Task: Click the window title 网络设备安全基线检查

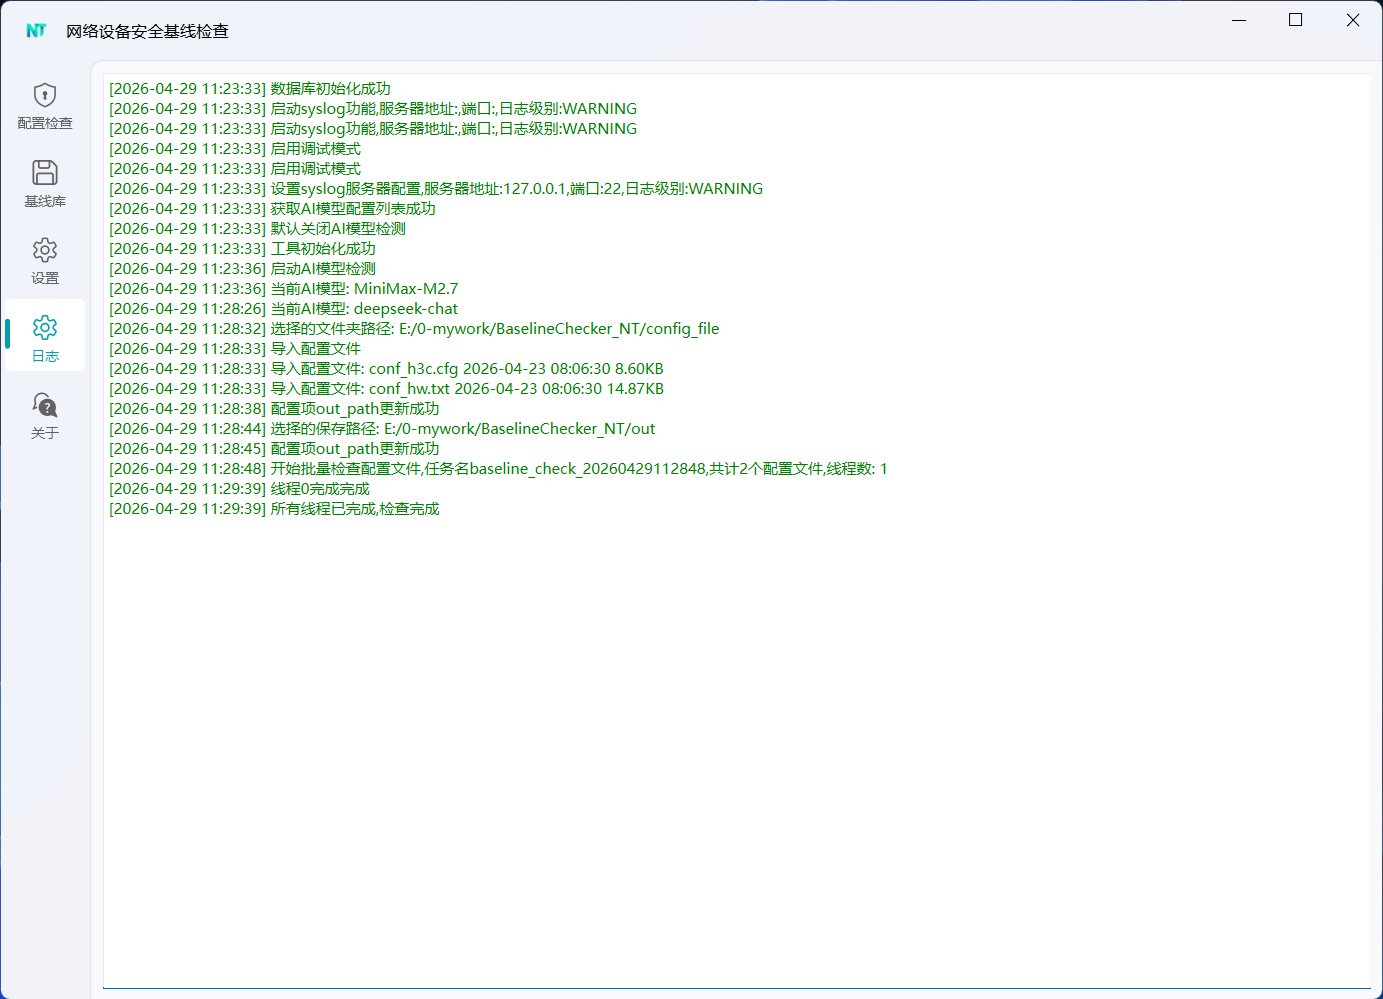Action: [147, 31]
